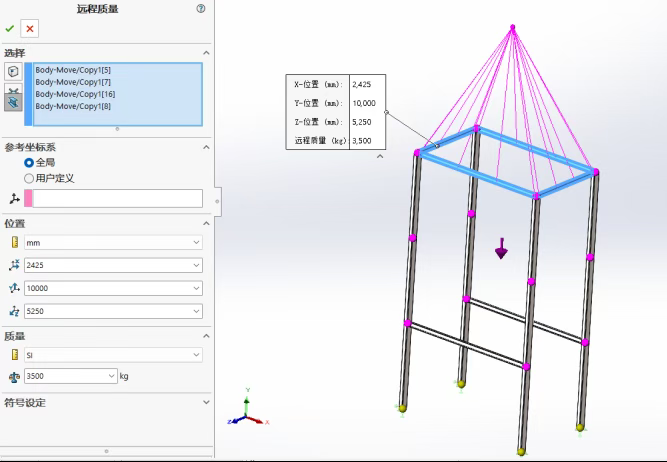Cancel with the red X button
Viewport: 667px width, 462px height.
click(x=30, y=29)
